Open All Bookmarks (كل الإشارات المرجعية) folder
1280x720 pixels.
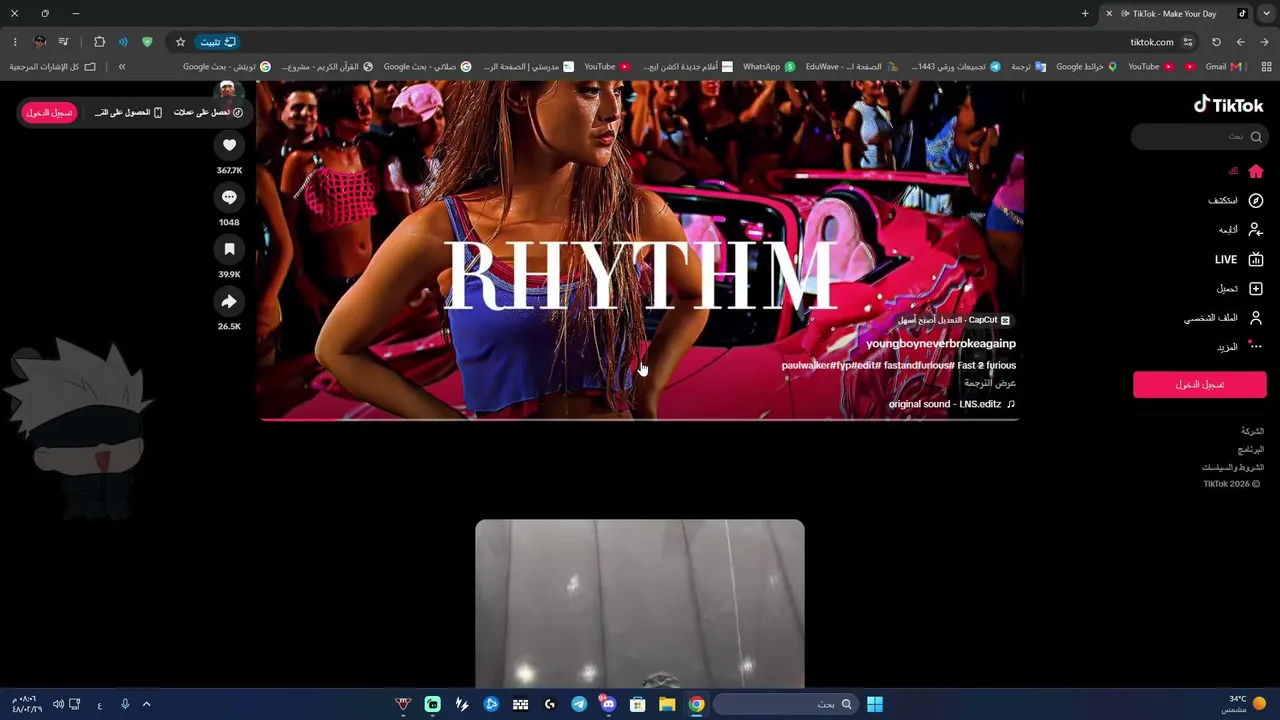click(53, 67)
